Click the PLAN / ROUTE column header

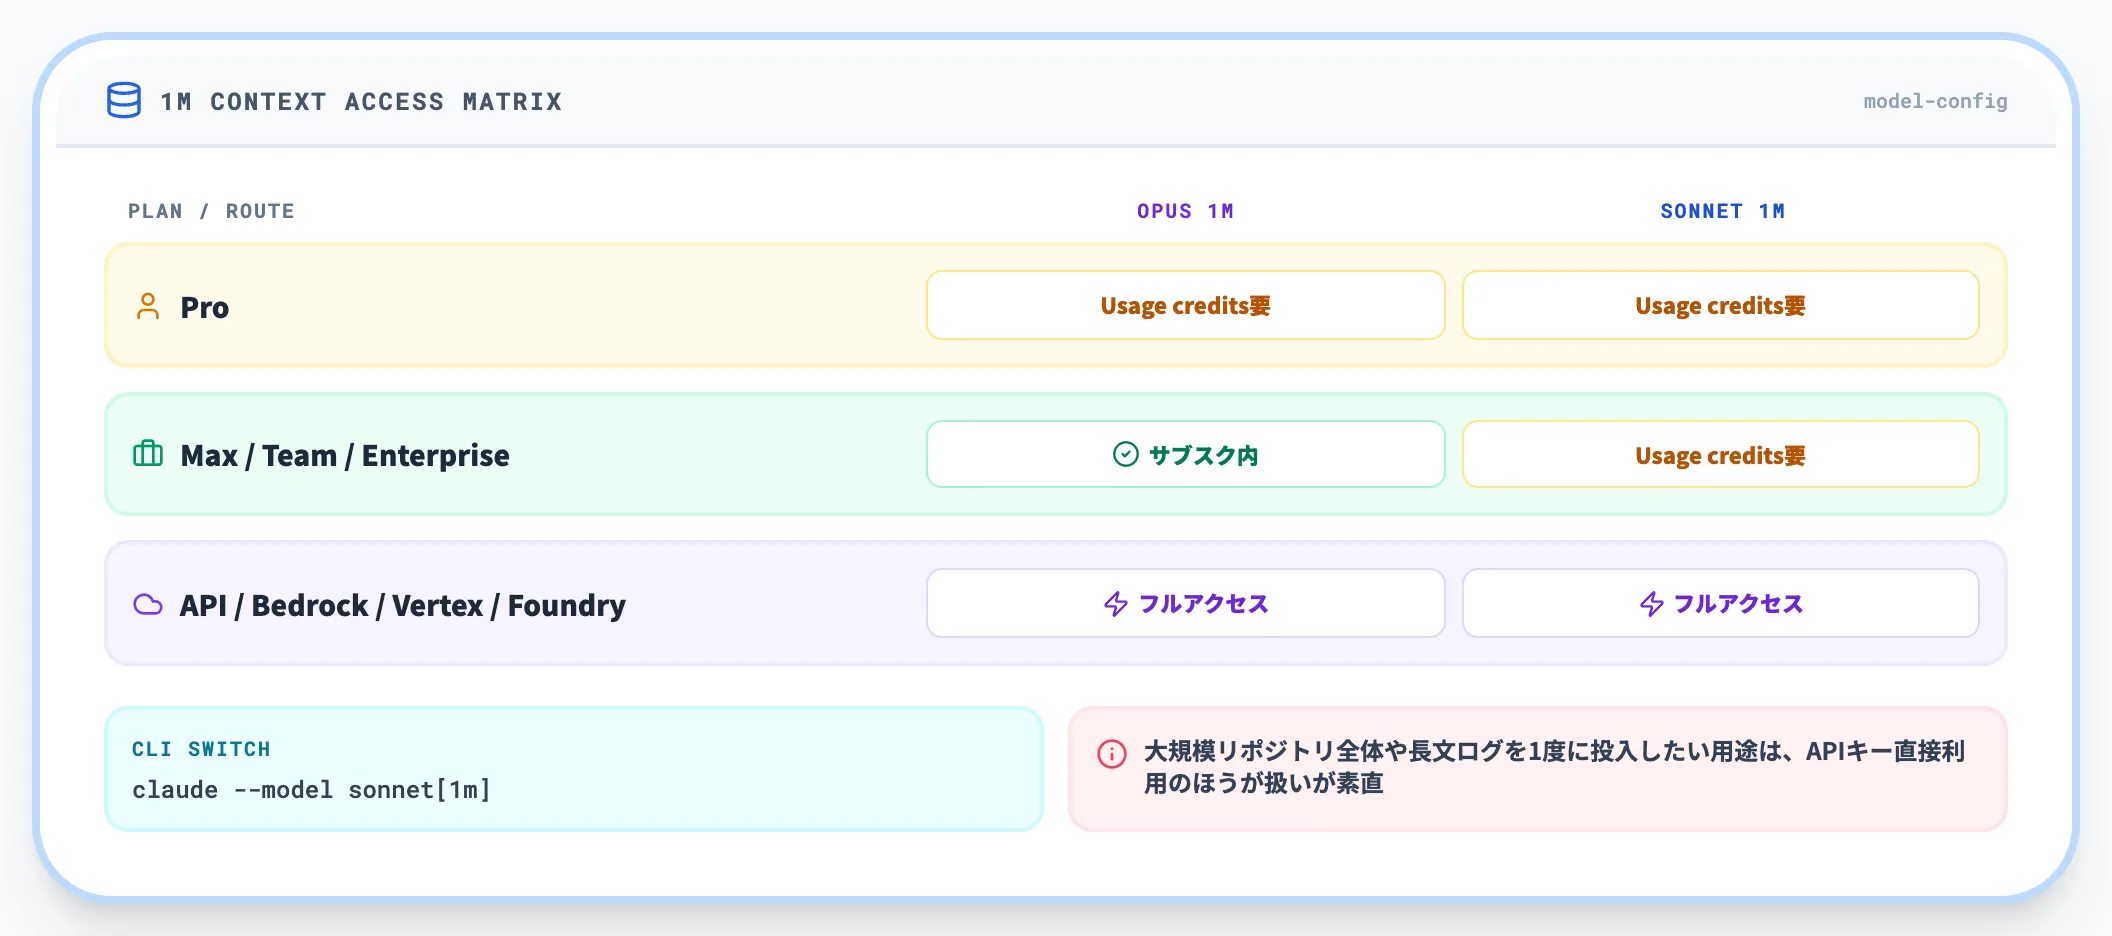click(211, 211)
